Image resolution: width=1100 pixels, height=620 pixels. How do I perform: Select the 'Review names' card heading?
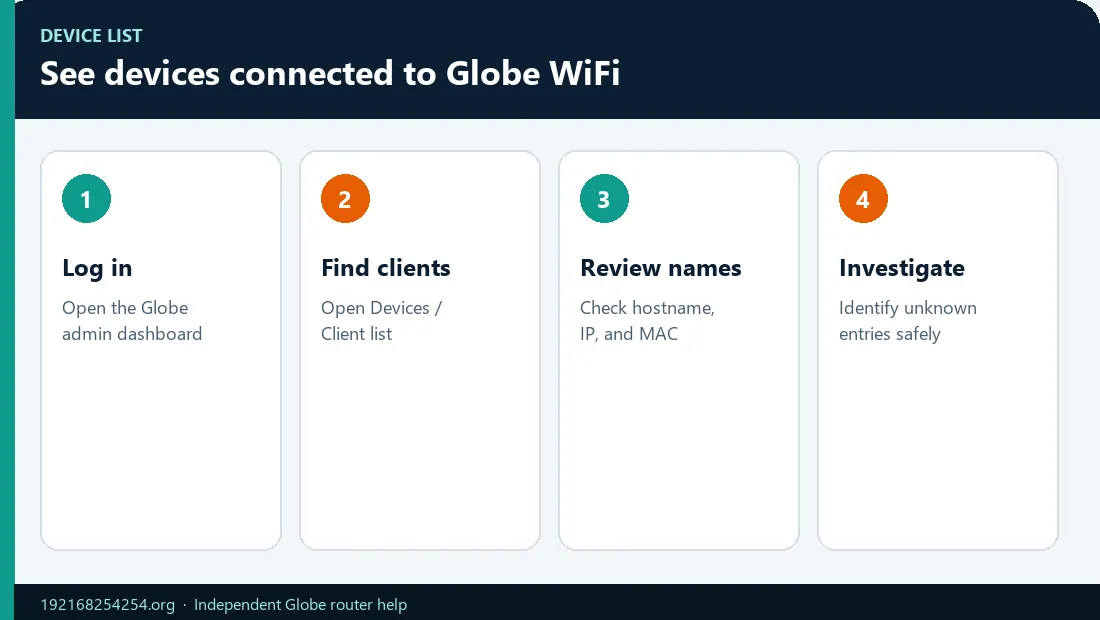[x=661, y=268]
